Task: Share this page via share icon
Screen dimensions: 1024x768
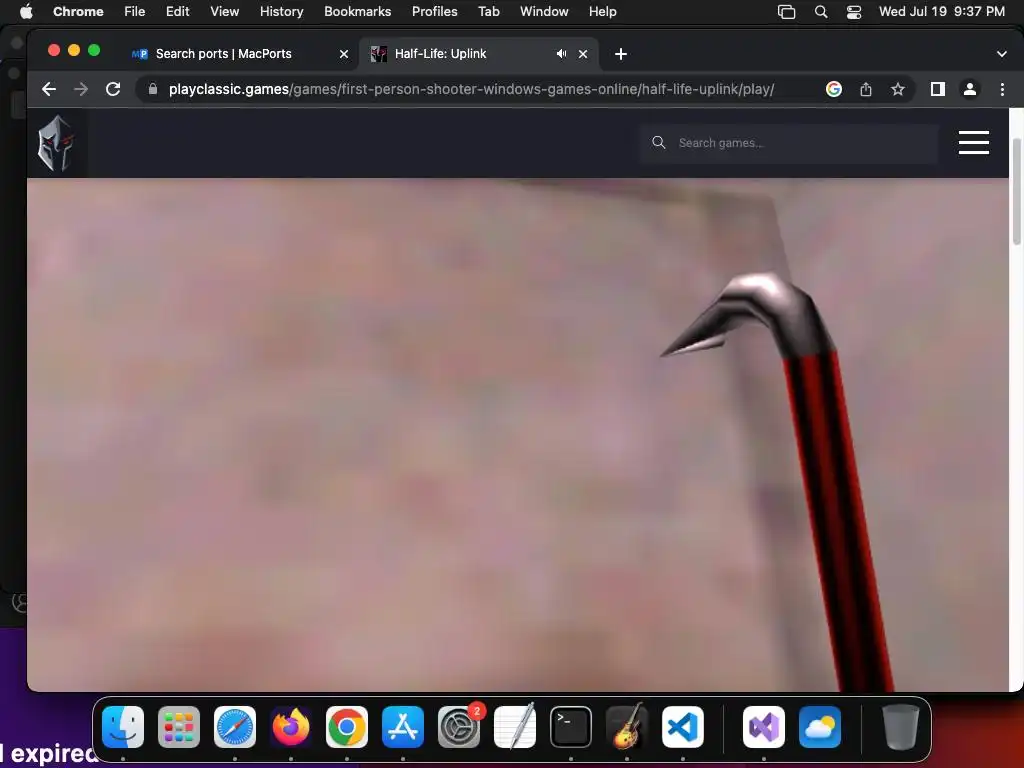Action: tap(866, 89)
